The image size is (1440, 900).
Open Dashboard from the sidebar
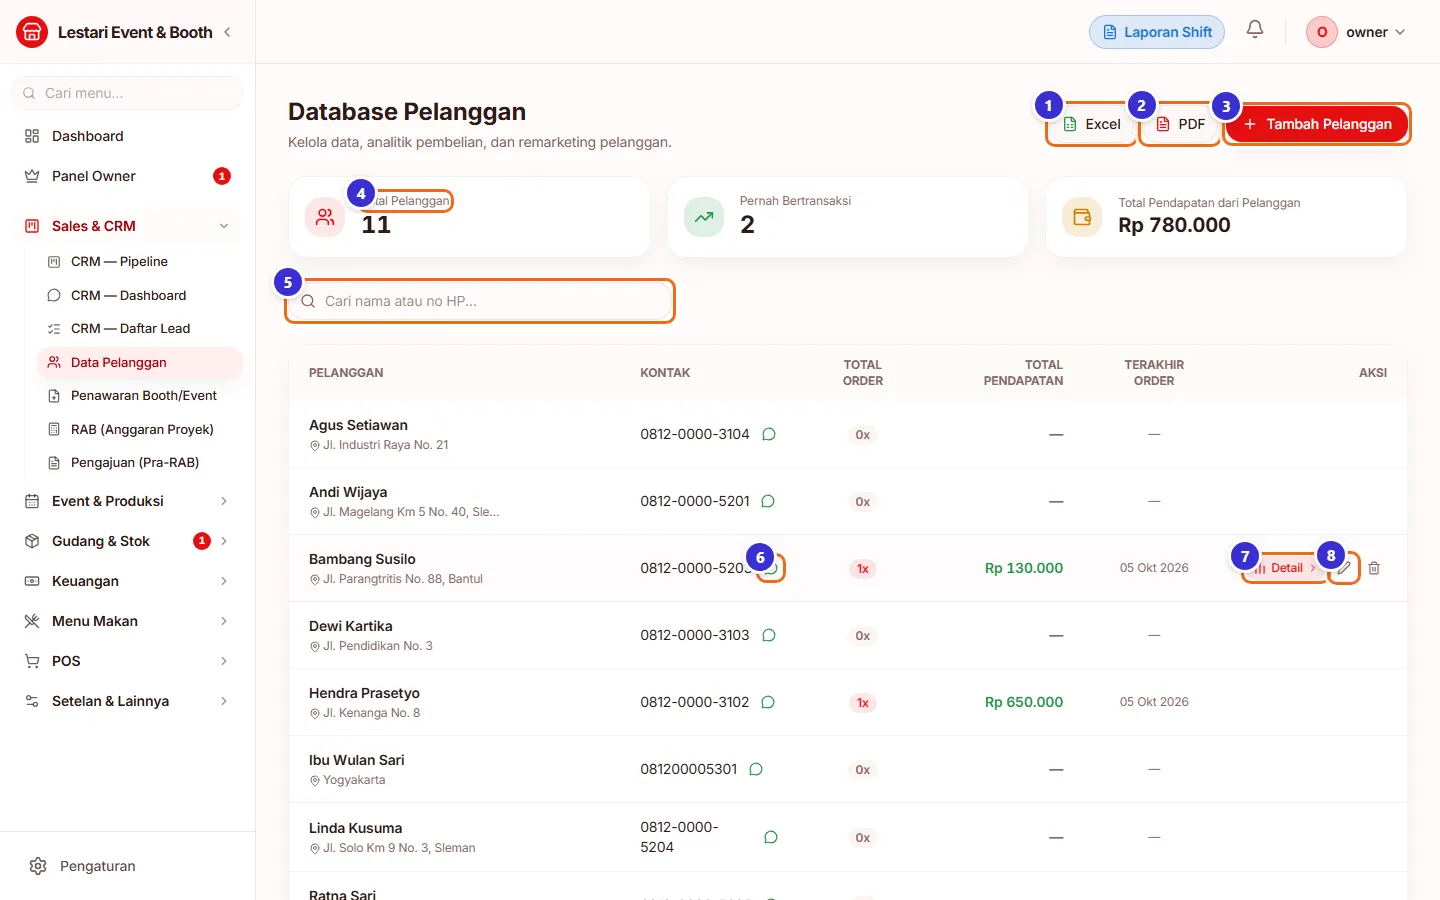click(x=127, y=136)
